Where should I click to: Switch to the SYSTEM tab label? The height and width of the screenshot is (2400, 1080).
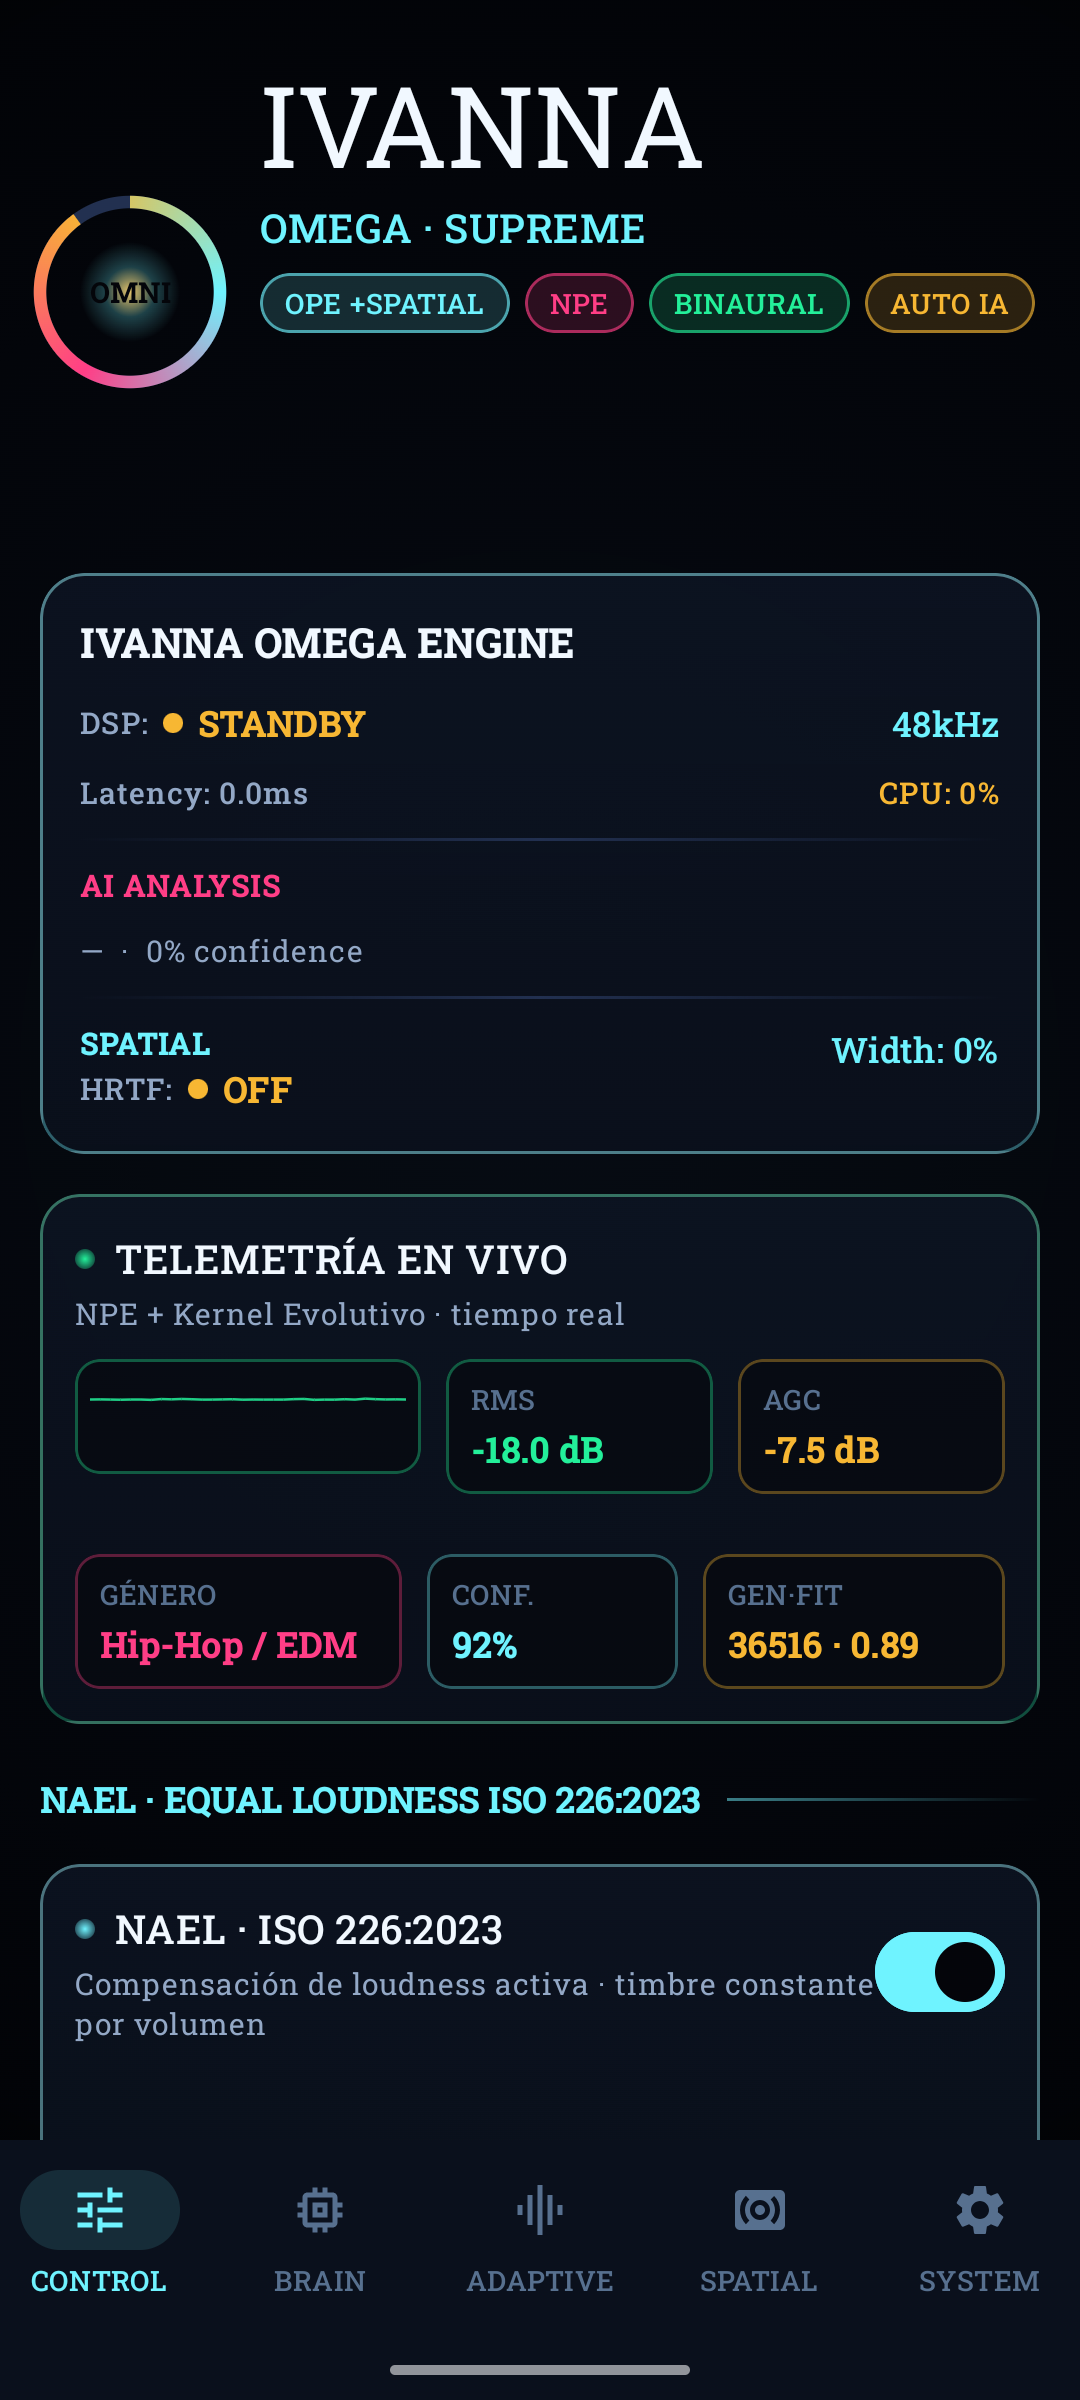[x=980, y=2281]
